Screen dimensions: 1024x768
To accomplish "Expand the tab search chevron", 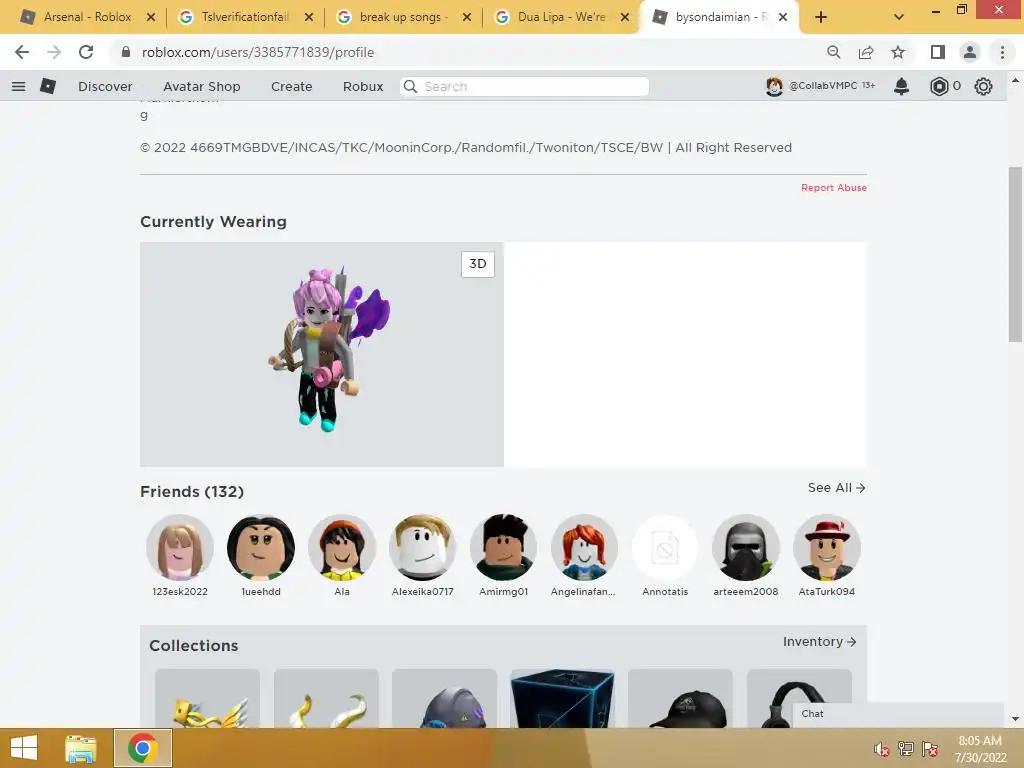I will [899, 18].
